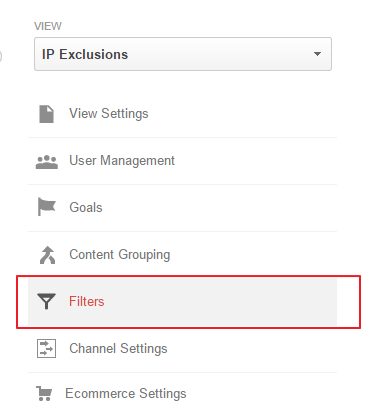
Task: Click the Content Grouping merge-arrow icon
Action: [48, 255]
